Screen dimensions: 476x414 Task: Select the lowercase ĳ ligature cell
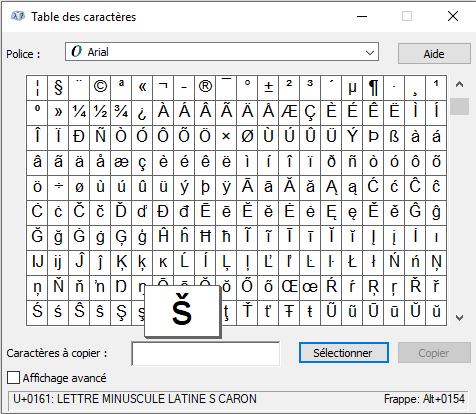[x=58, y=263]
